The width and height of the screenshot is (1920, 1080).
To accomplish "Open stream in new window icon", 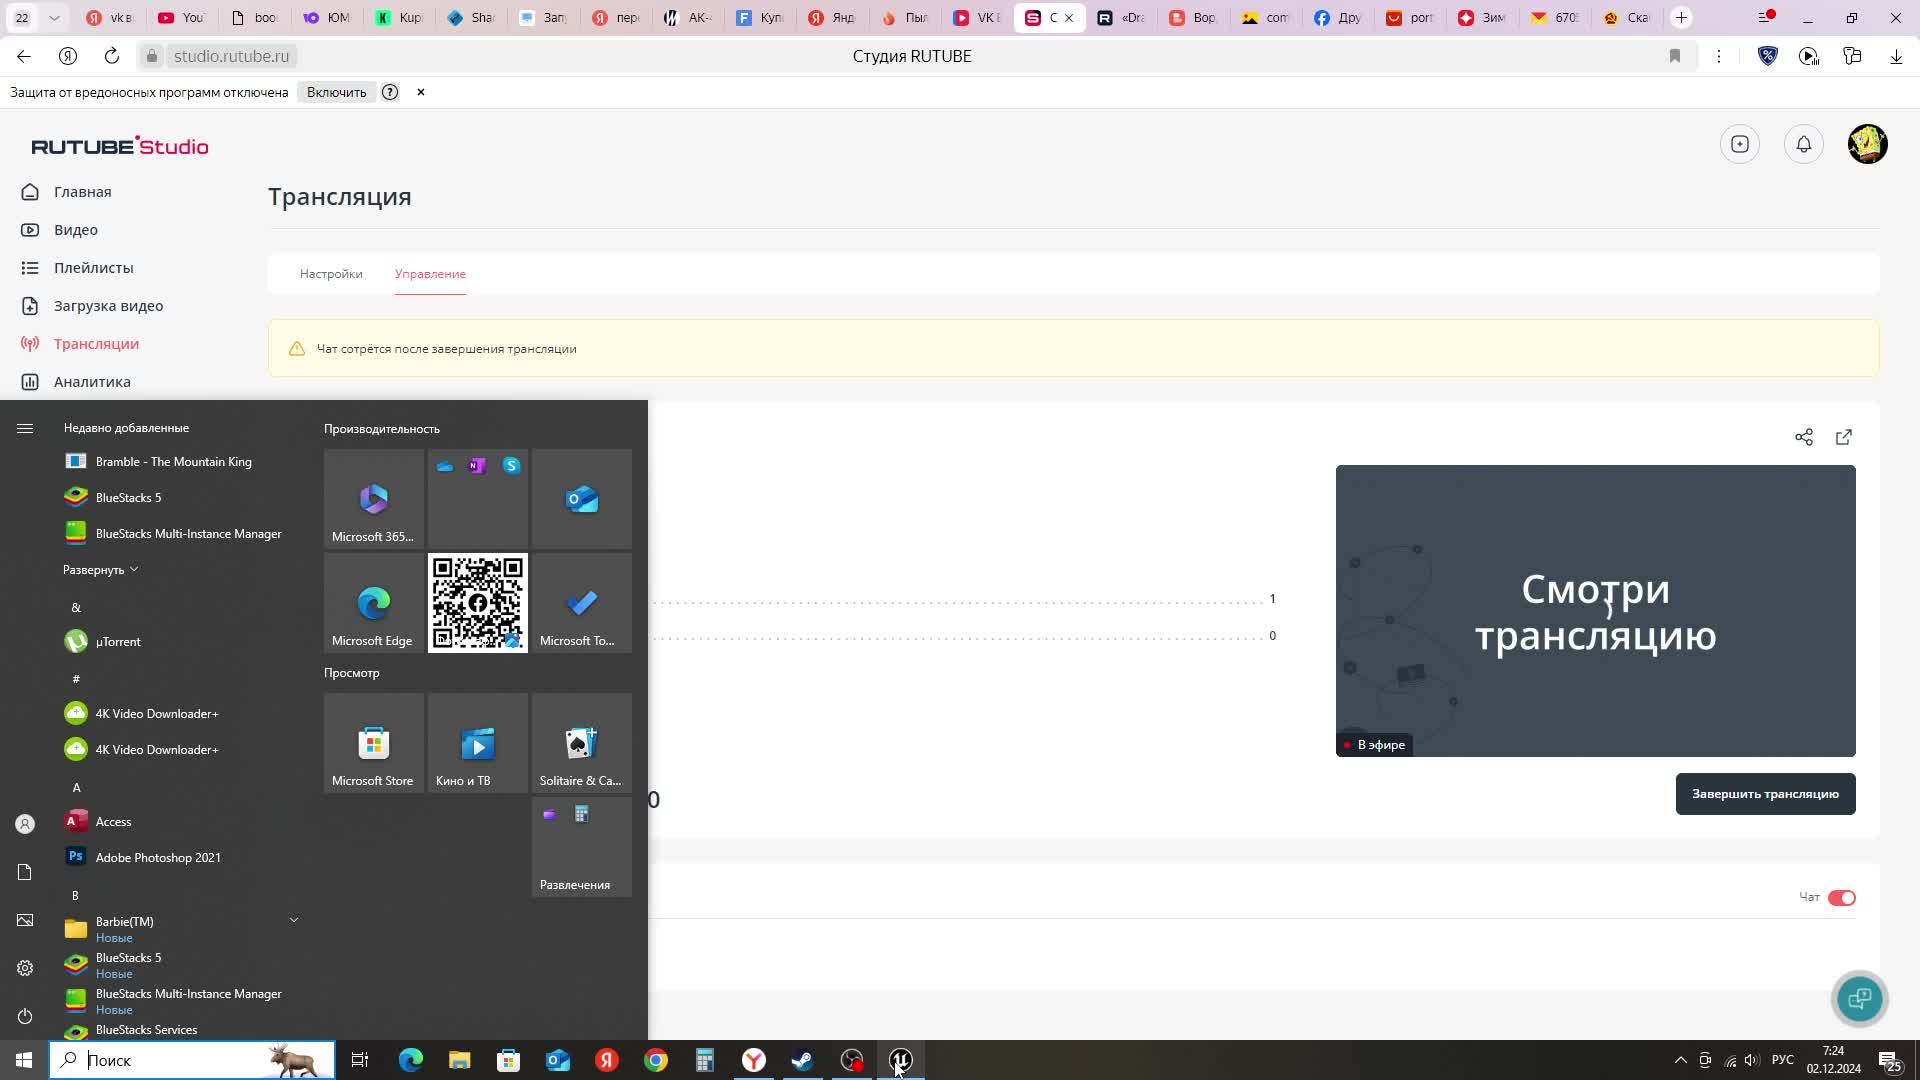I will click(1844, 437).
